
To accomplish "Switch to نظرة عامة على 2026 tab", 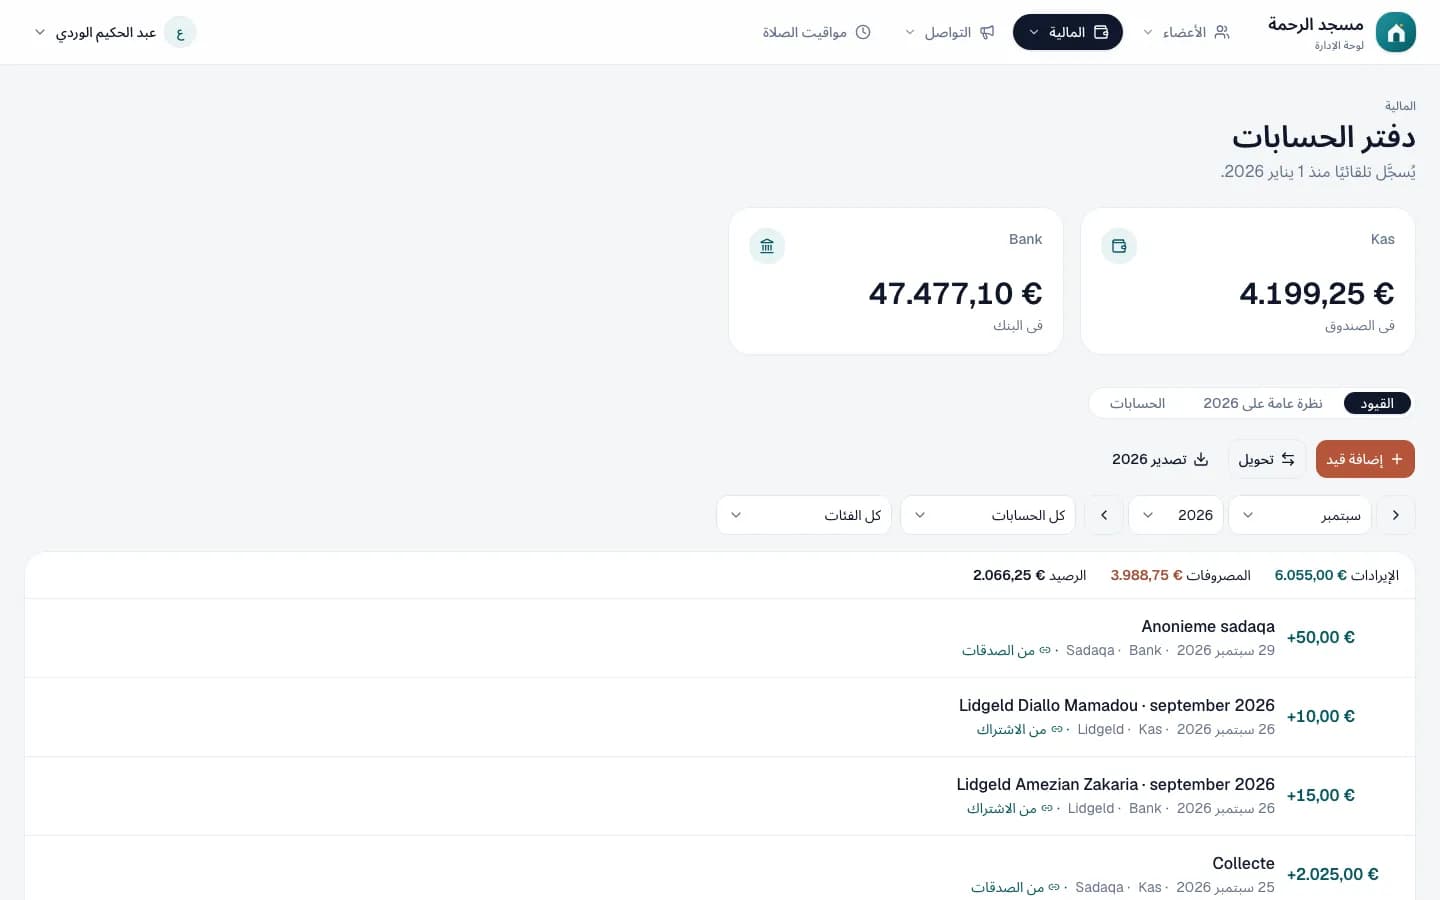I will 1263,403.
